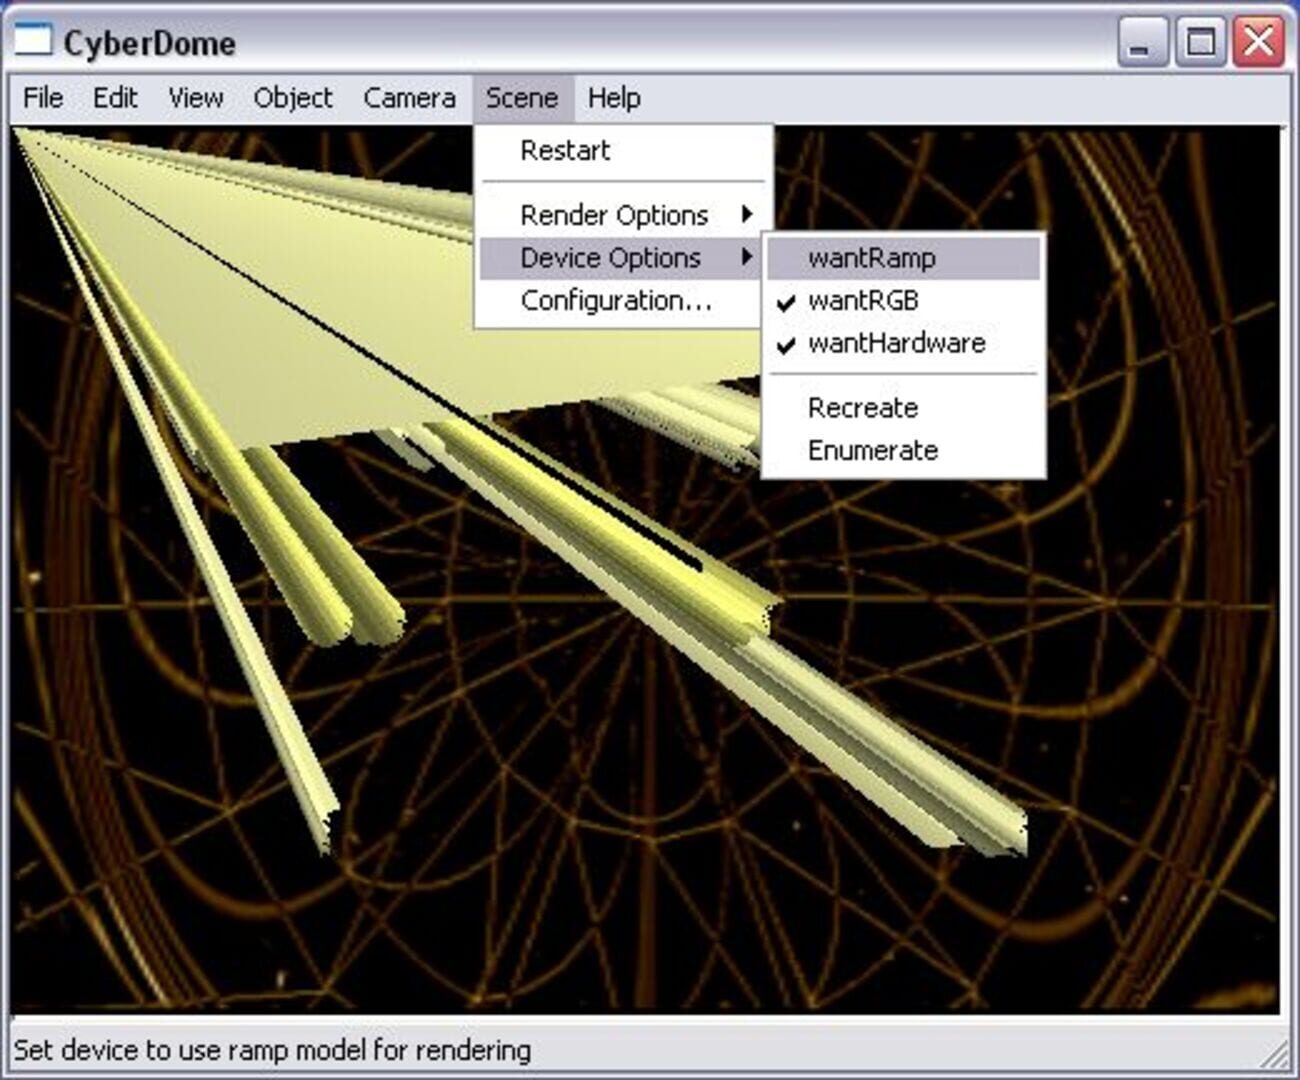Expand the Render Options submenu

tap(614, 214)
